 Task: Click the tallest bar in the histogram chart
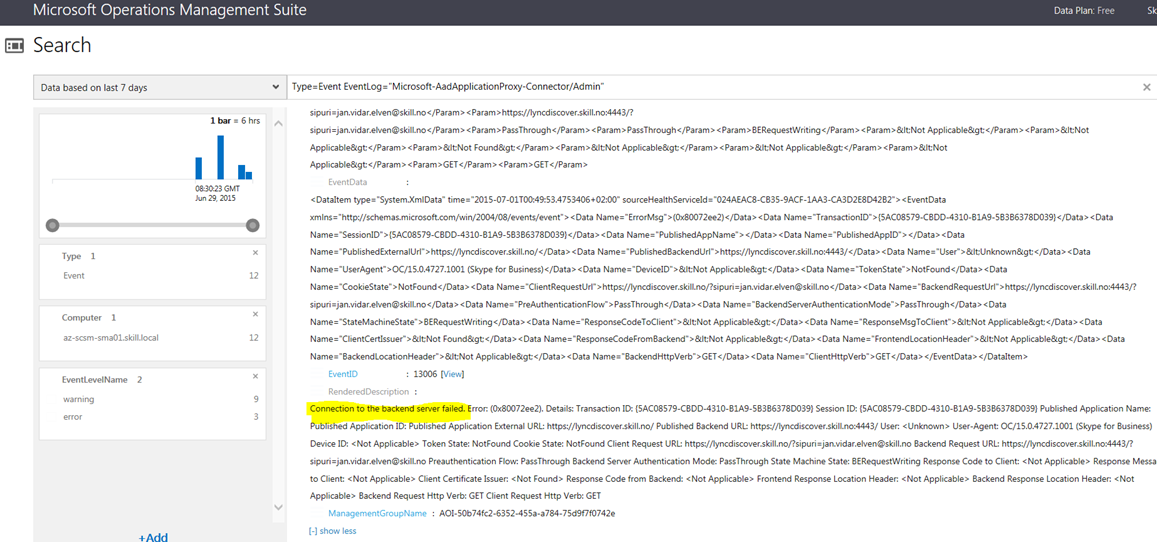221,157
